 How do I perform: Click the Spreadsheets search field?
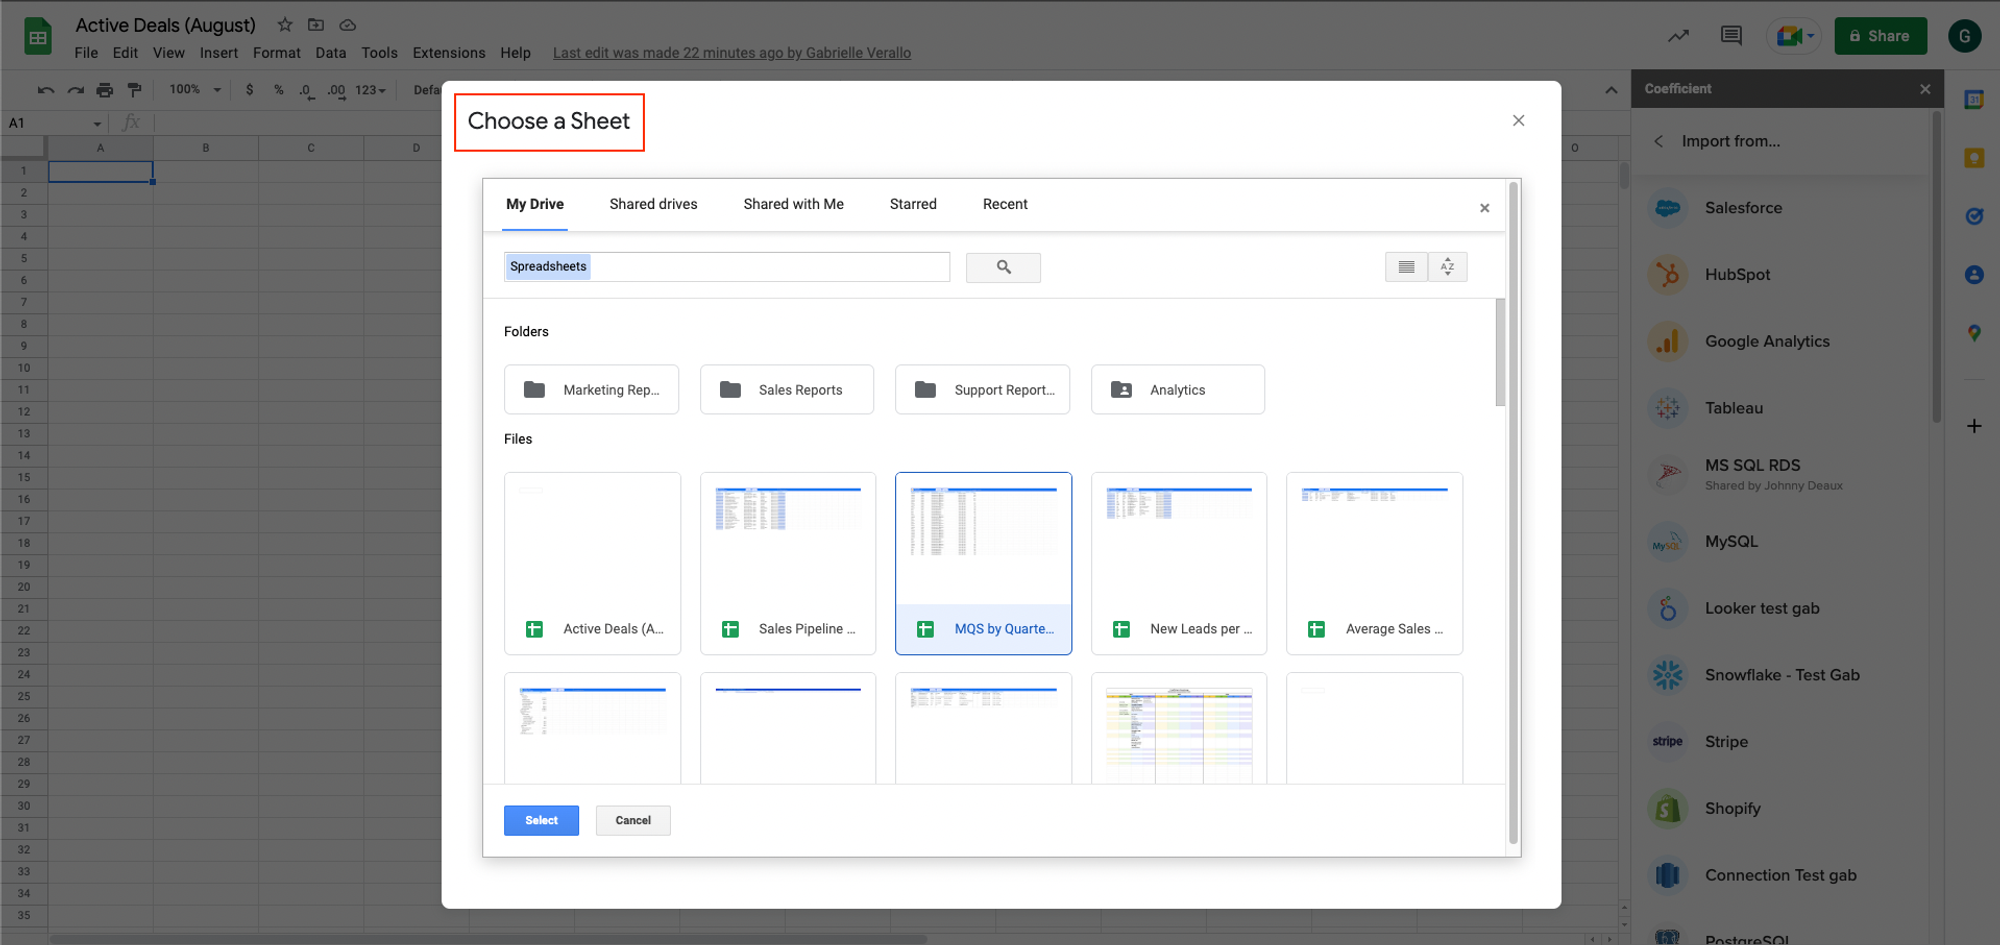pos(727,267)
